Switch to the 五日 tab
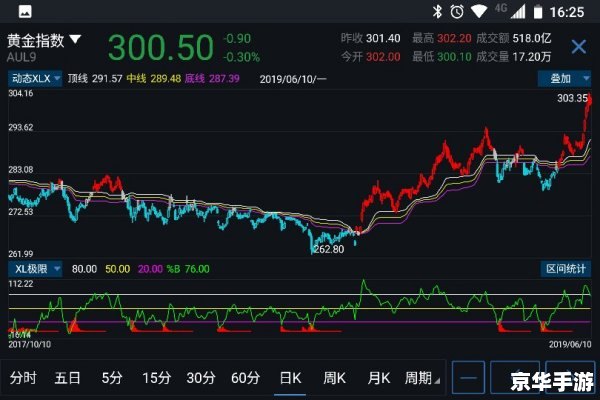 pos(67,378)
